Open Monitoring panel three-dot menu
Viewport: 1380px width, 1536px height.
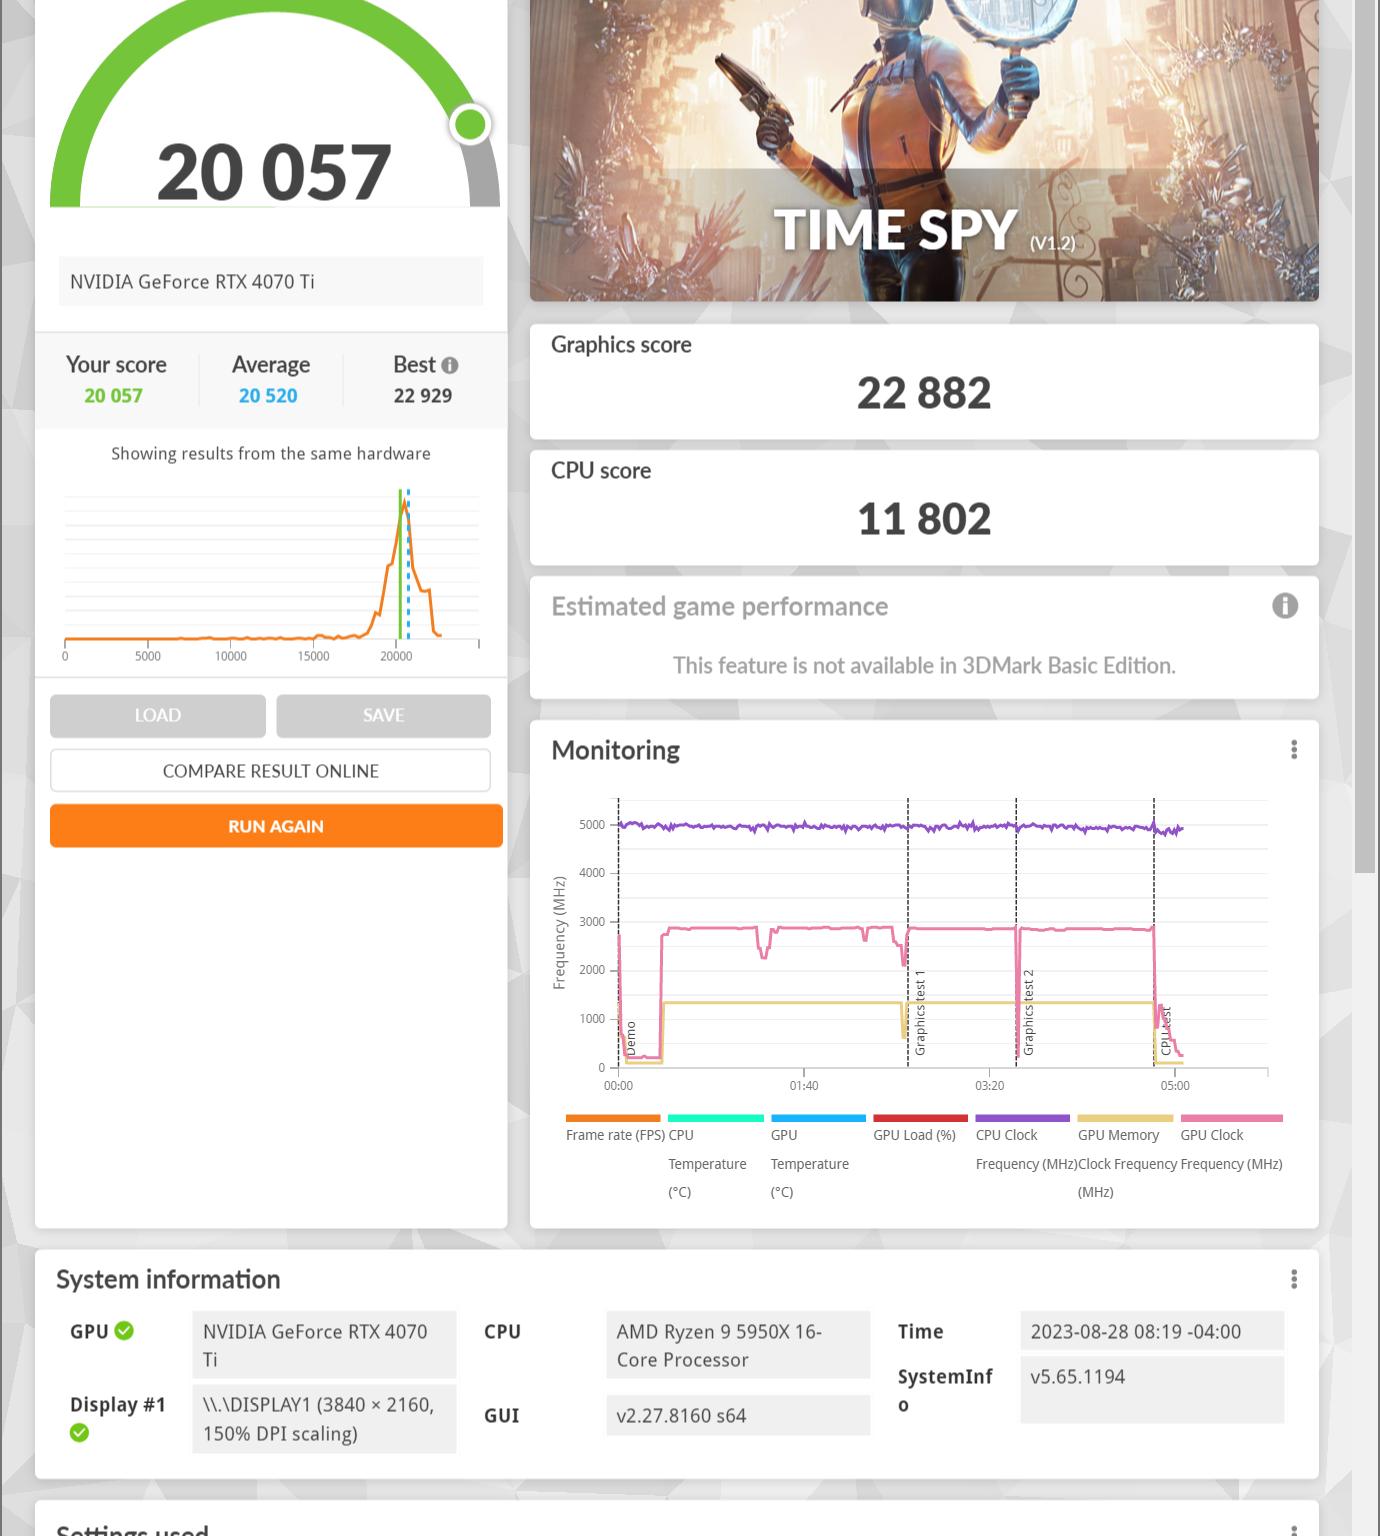[x=1294, y=750]
